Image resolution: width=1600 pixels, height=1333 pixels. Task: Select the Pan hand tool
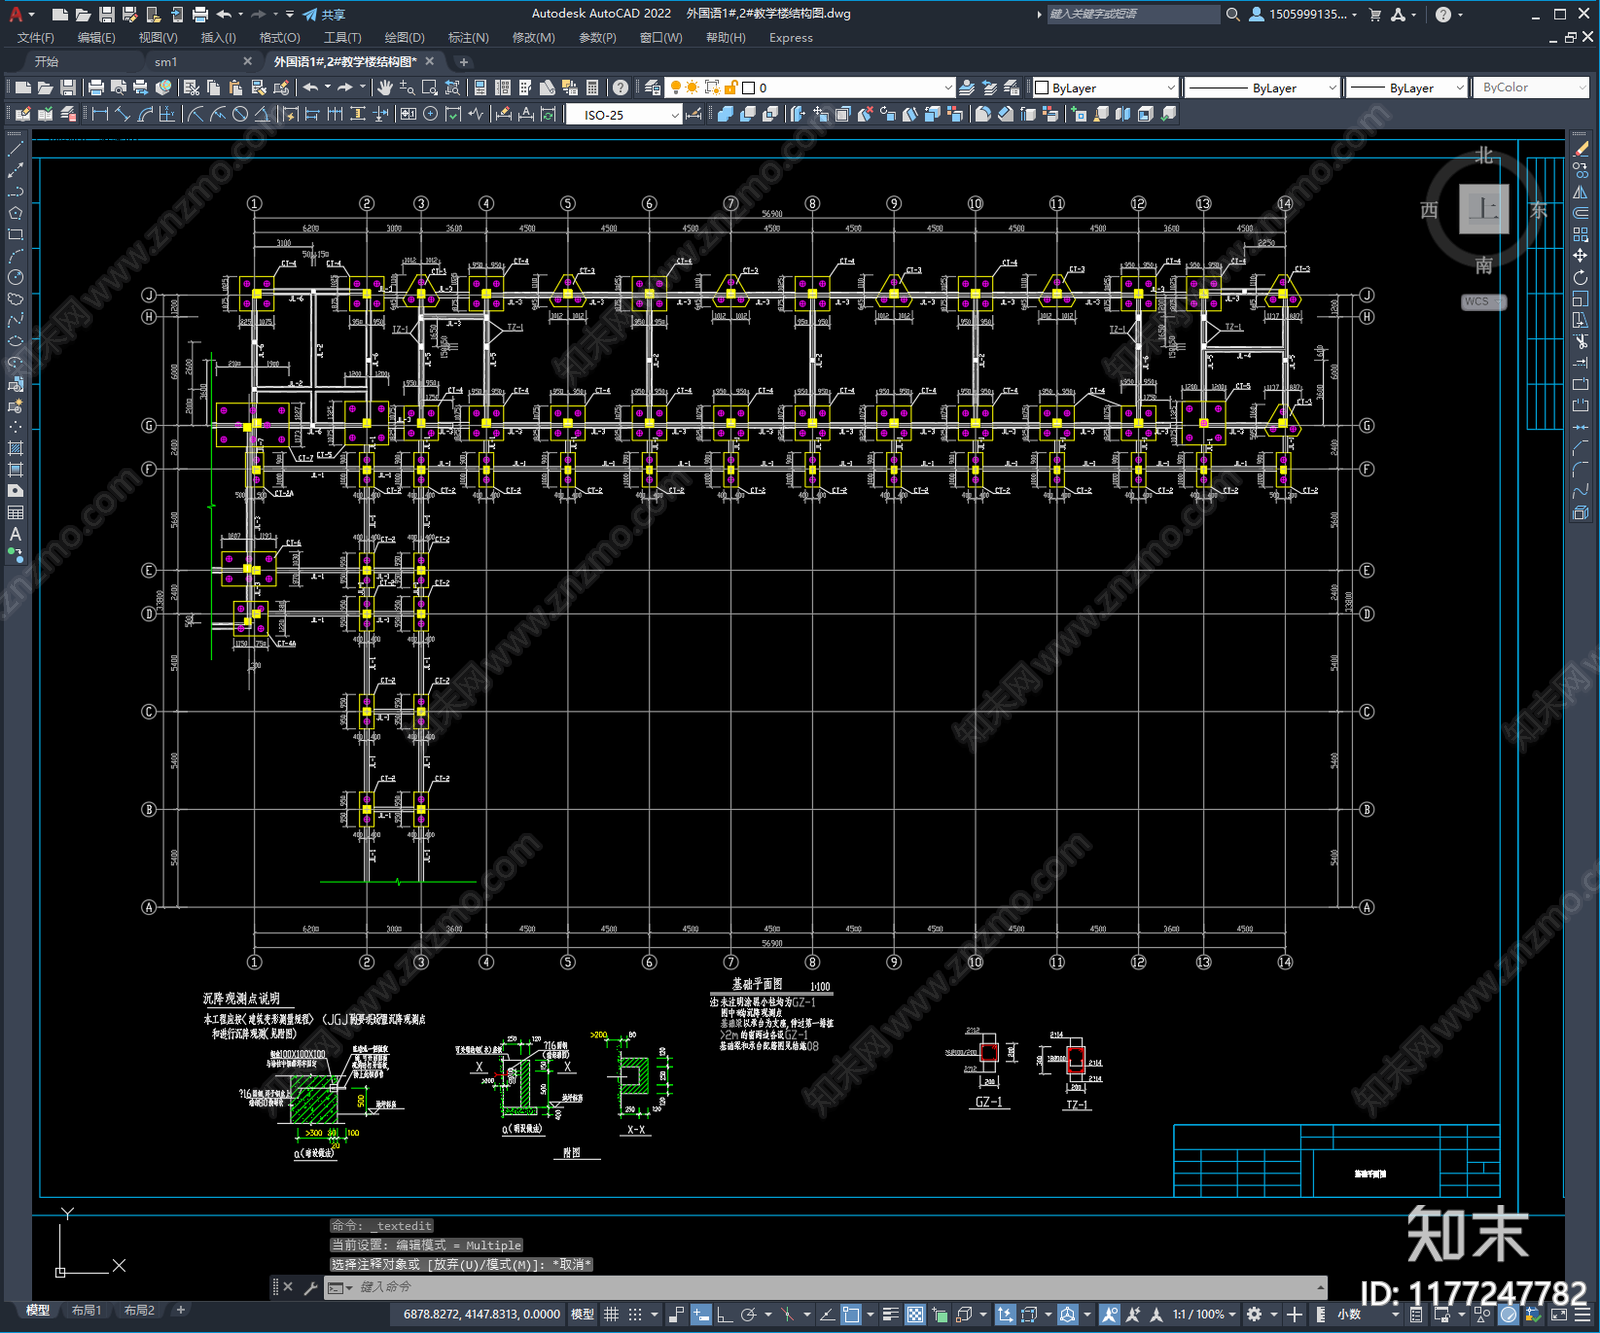(x=385, y=88)
